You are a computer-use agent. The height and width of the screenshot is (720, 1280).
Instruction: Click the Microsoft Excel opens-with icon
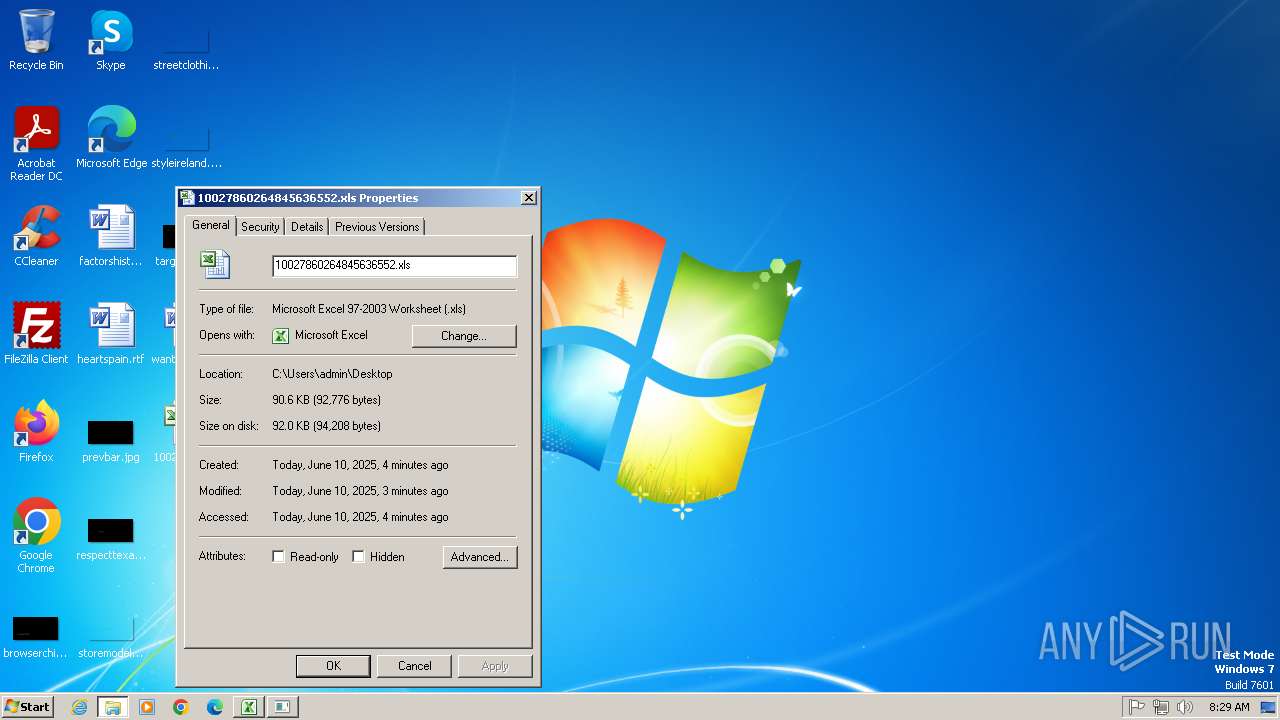coord(281,336)
